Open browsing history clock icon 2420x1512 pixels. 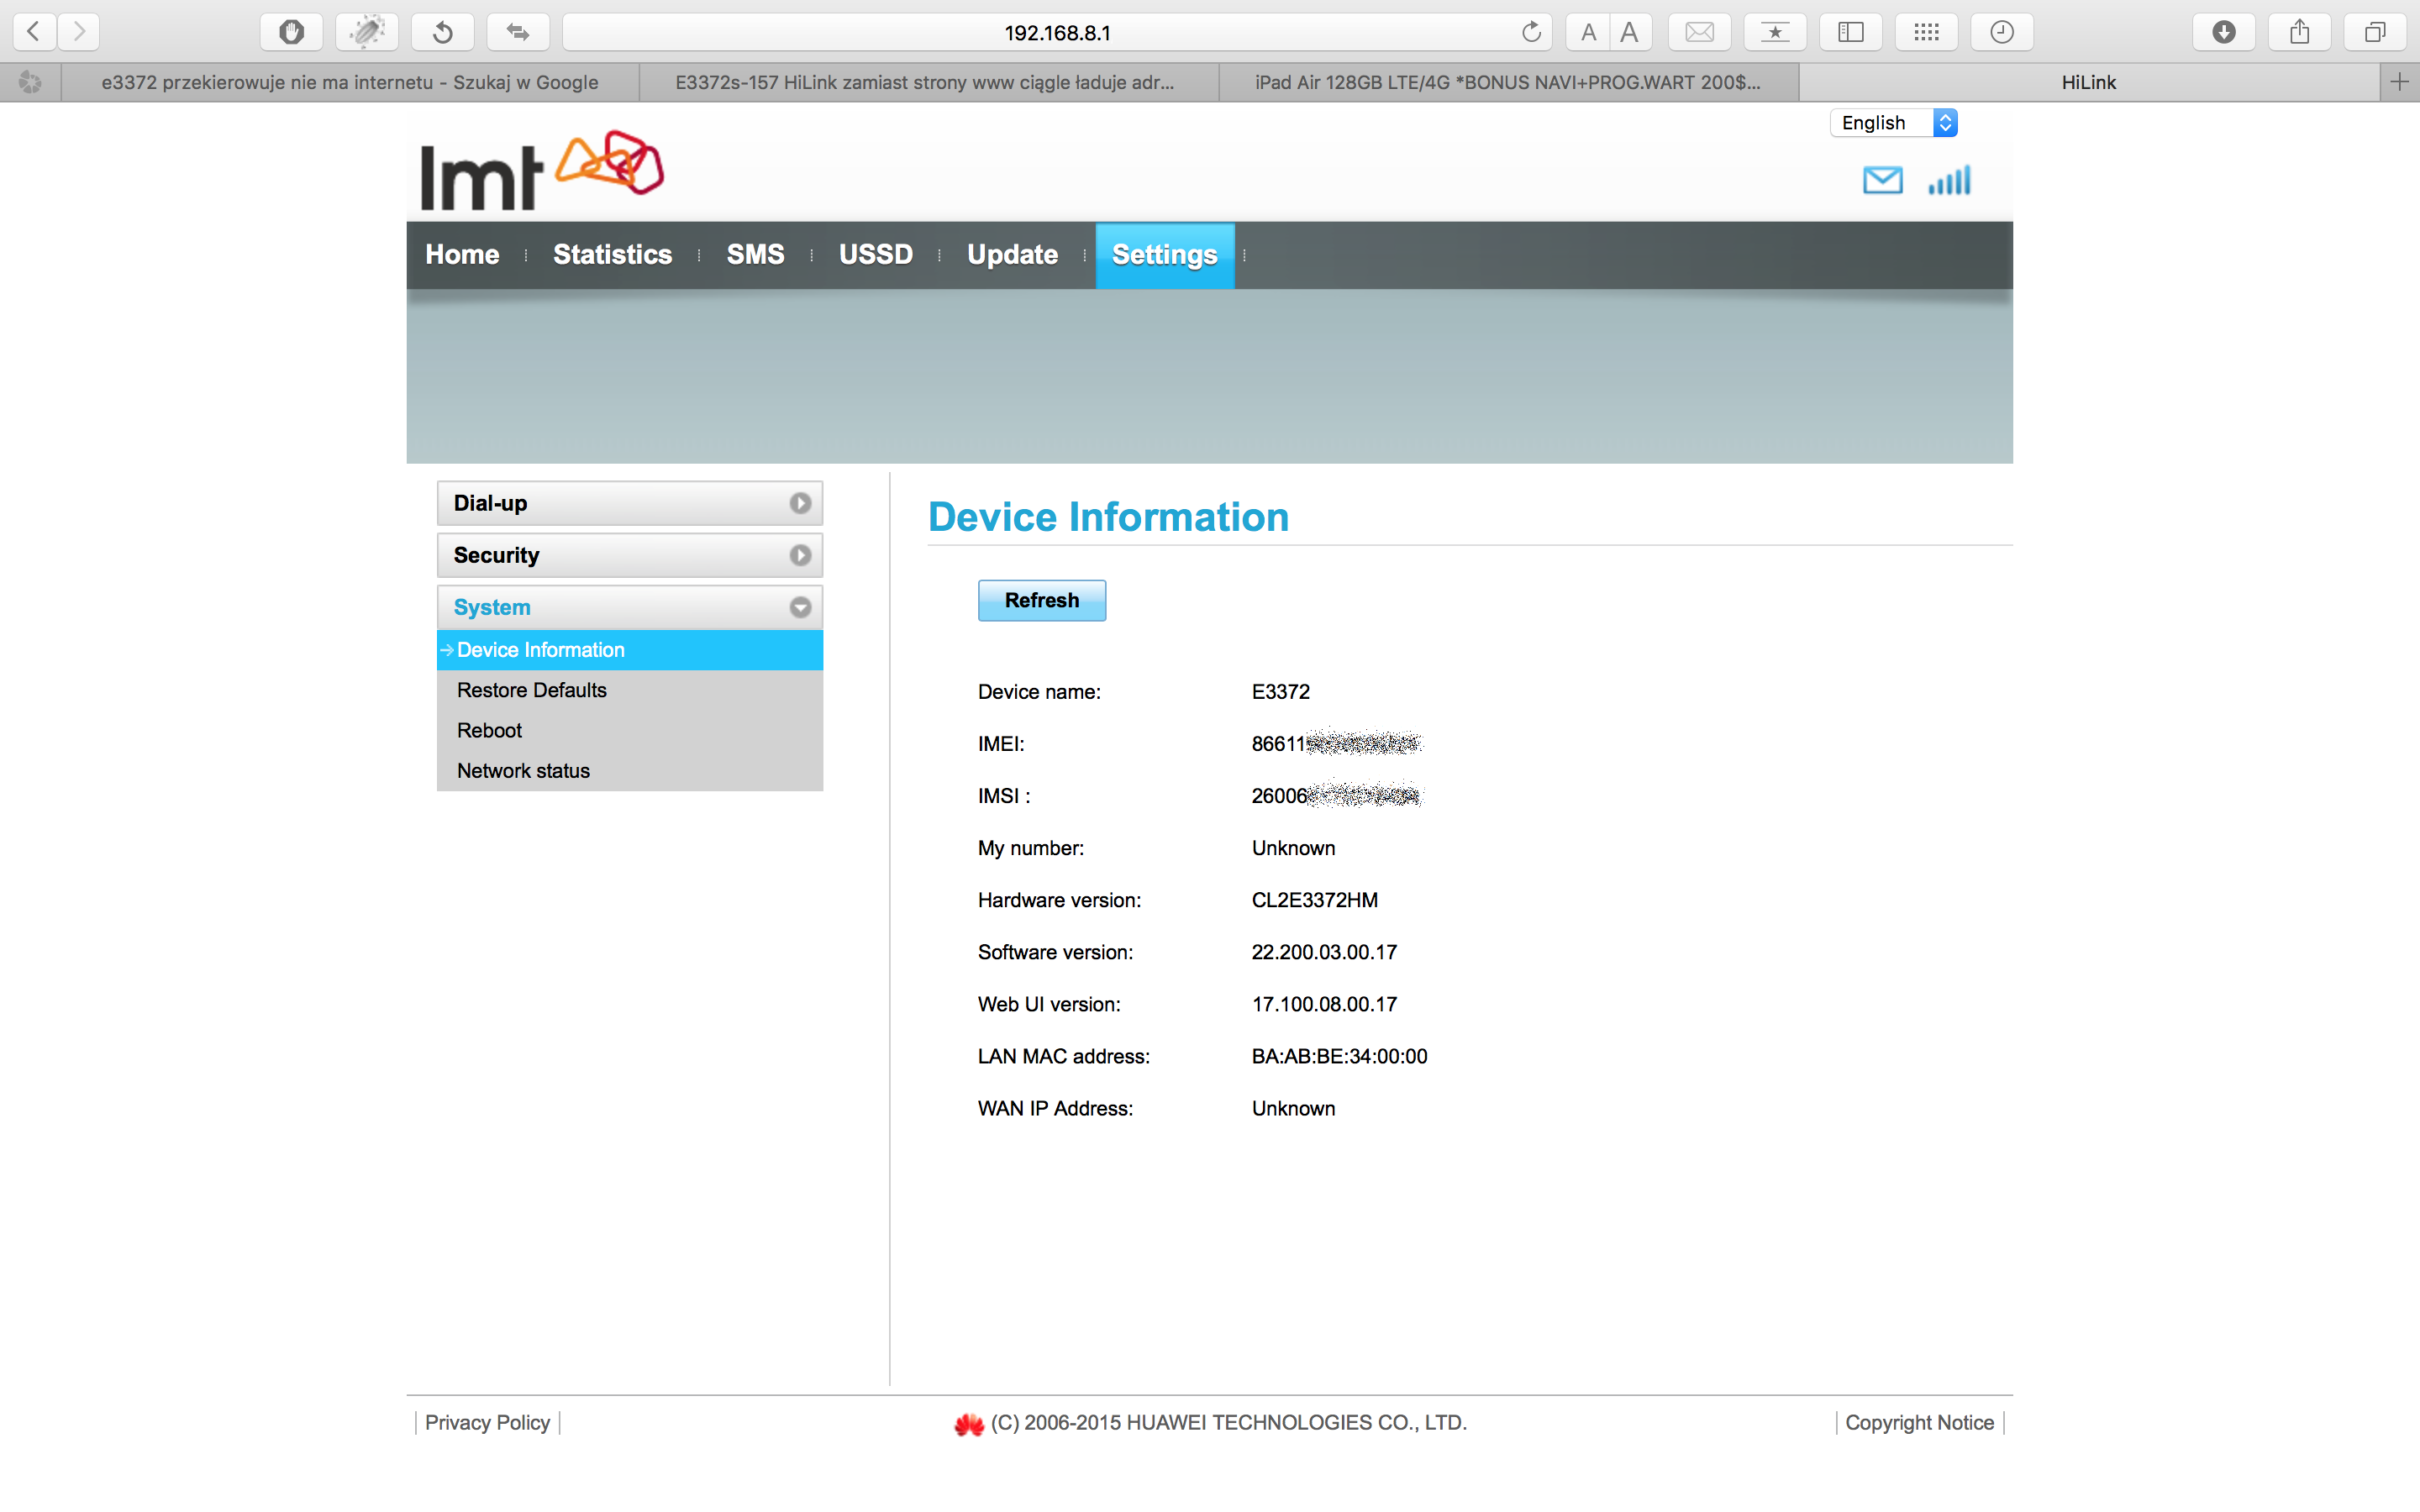click(x=2001, y=32)
